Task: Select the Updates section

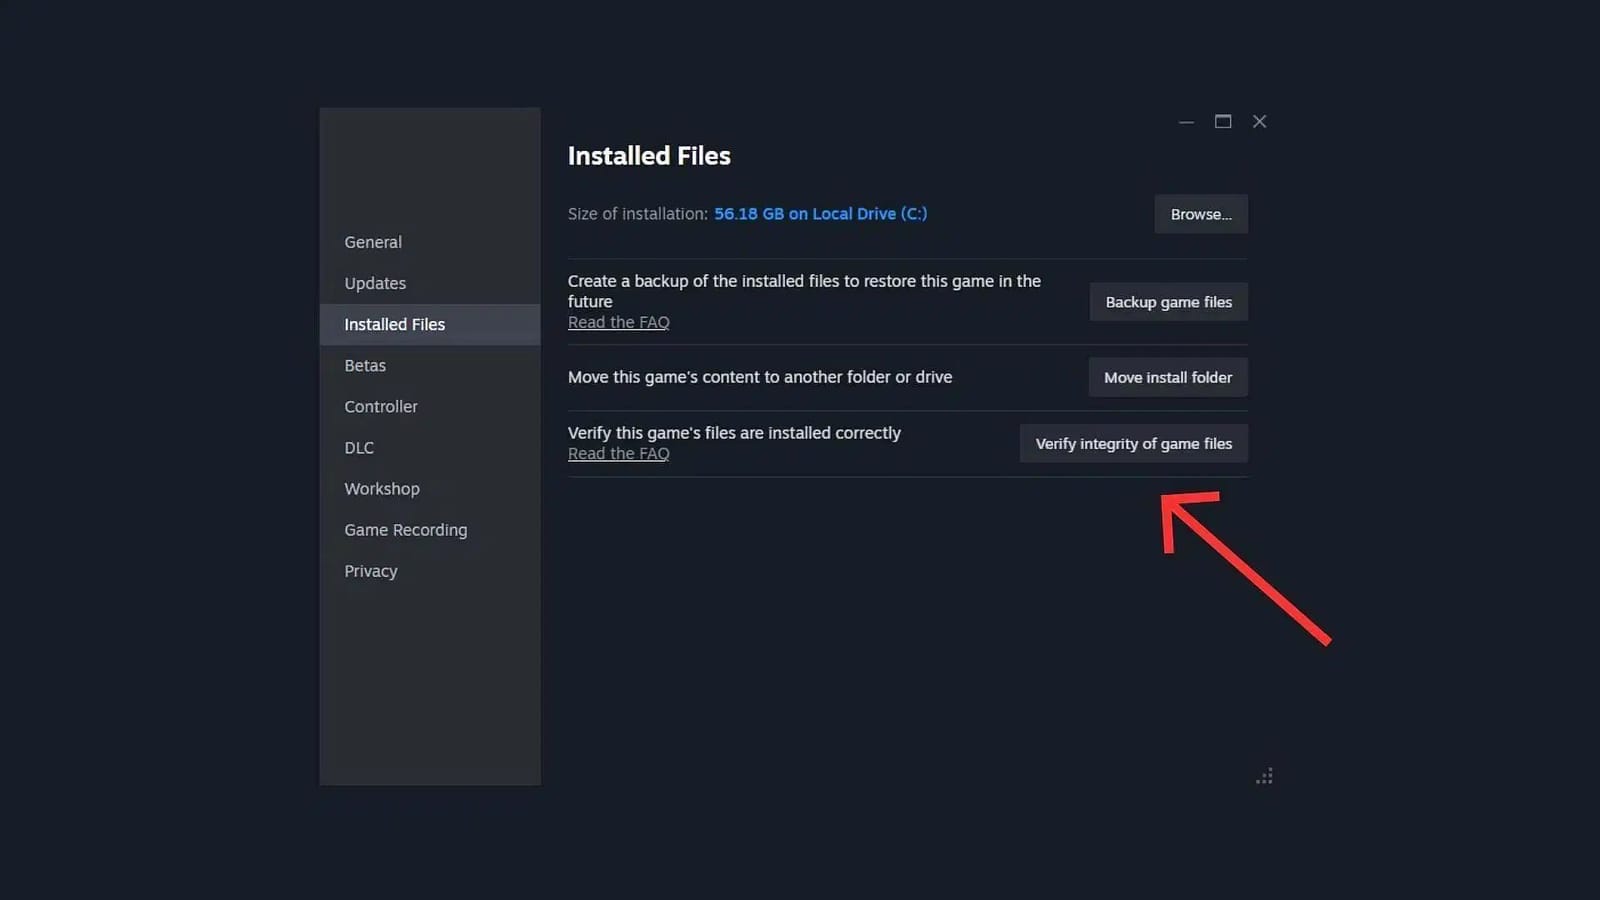Action: [375, 283]
